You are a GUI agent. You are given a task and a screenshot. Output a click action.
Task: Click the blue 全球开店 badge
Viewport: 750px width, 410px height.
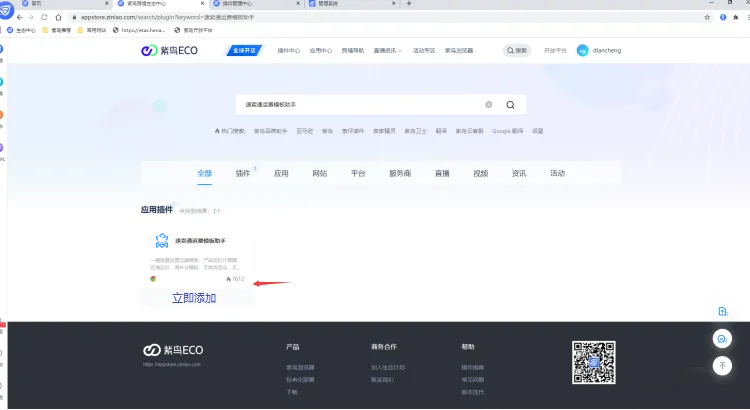[244, 50]
